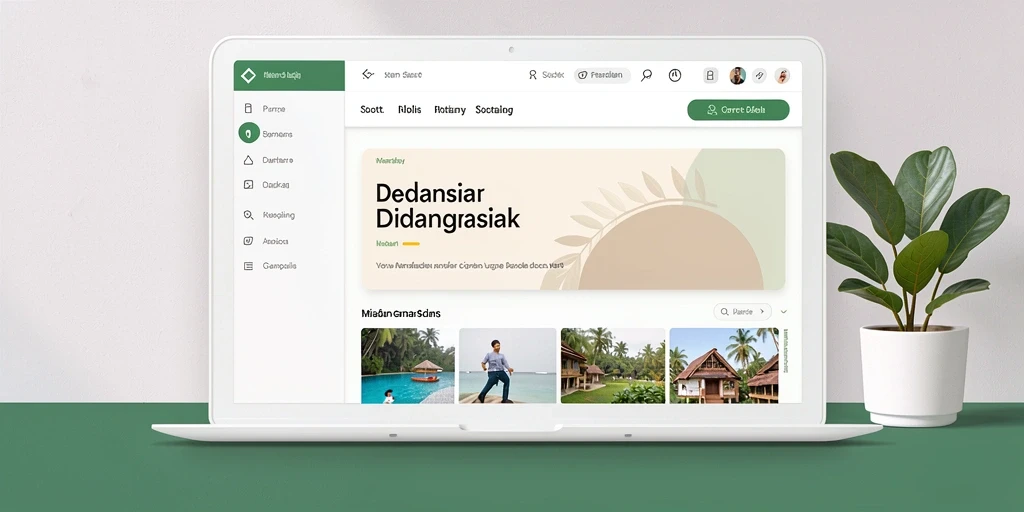The height and width of the screenshot is (512, 1024).
Task: Click the Xan Sacd text beside back arrow
Action: click(403, 75)
